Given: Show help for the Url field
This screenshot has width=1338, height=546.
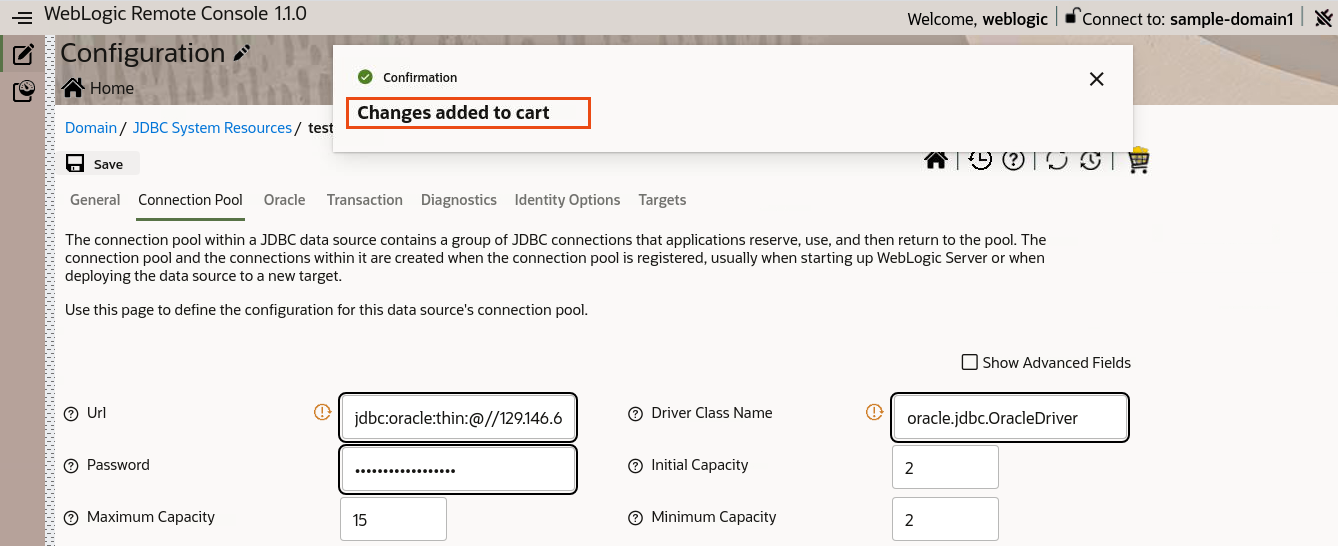Looking at the screenshot, I should coord(71,414).
